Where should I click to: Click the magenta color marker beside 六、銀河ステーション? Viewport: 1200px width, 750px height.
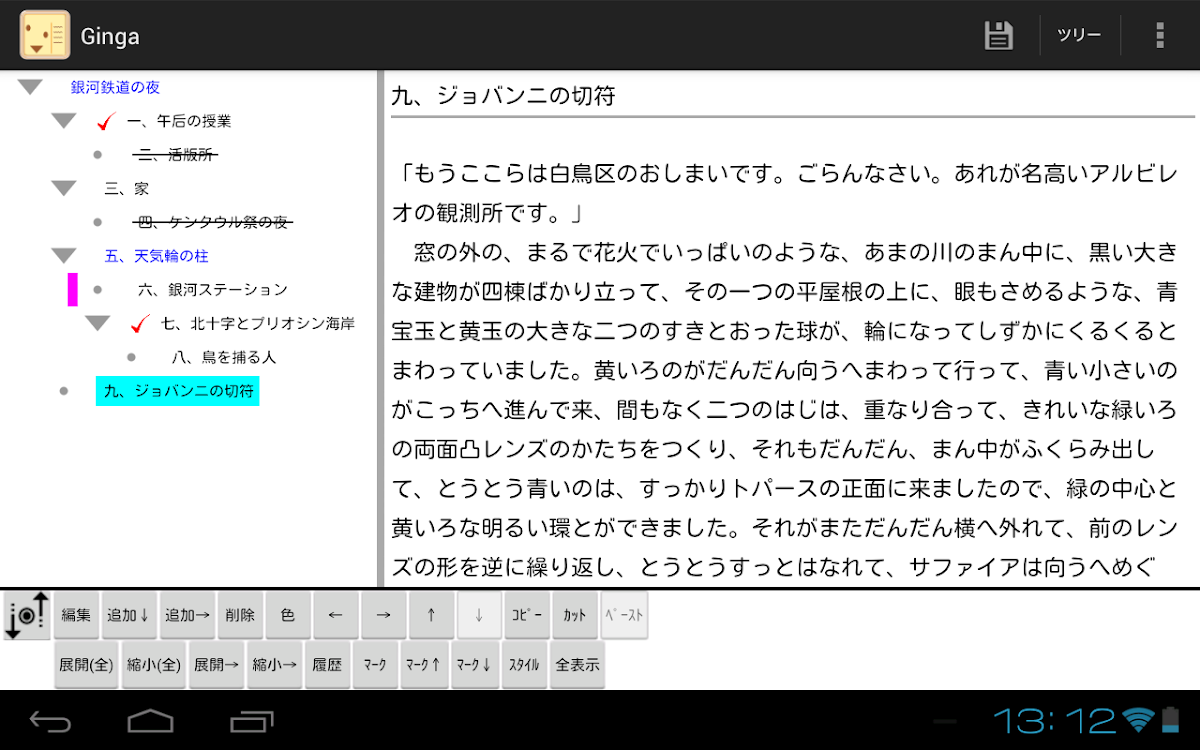click(x=73, y=289)
